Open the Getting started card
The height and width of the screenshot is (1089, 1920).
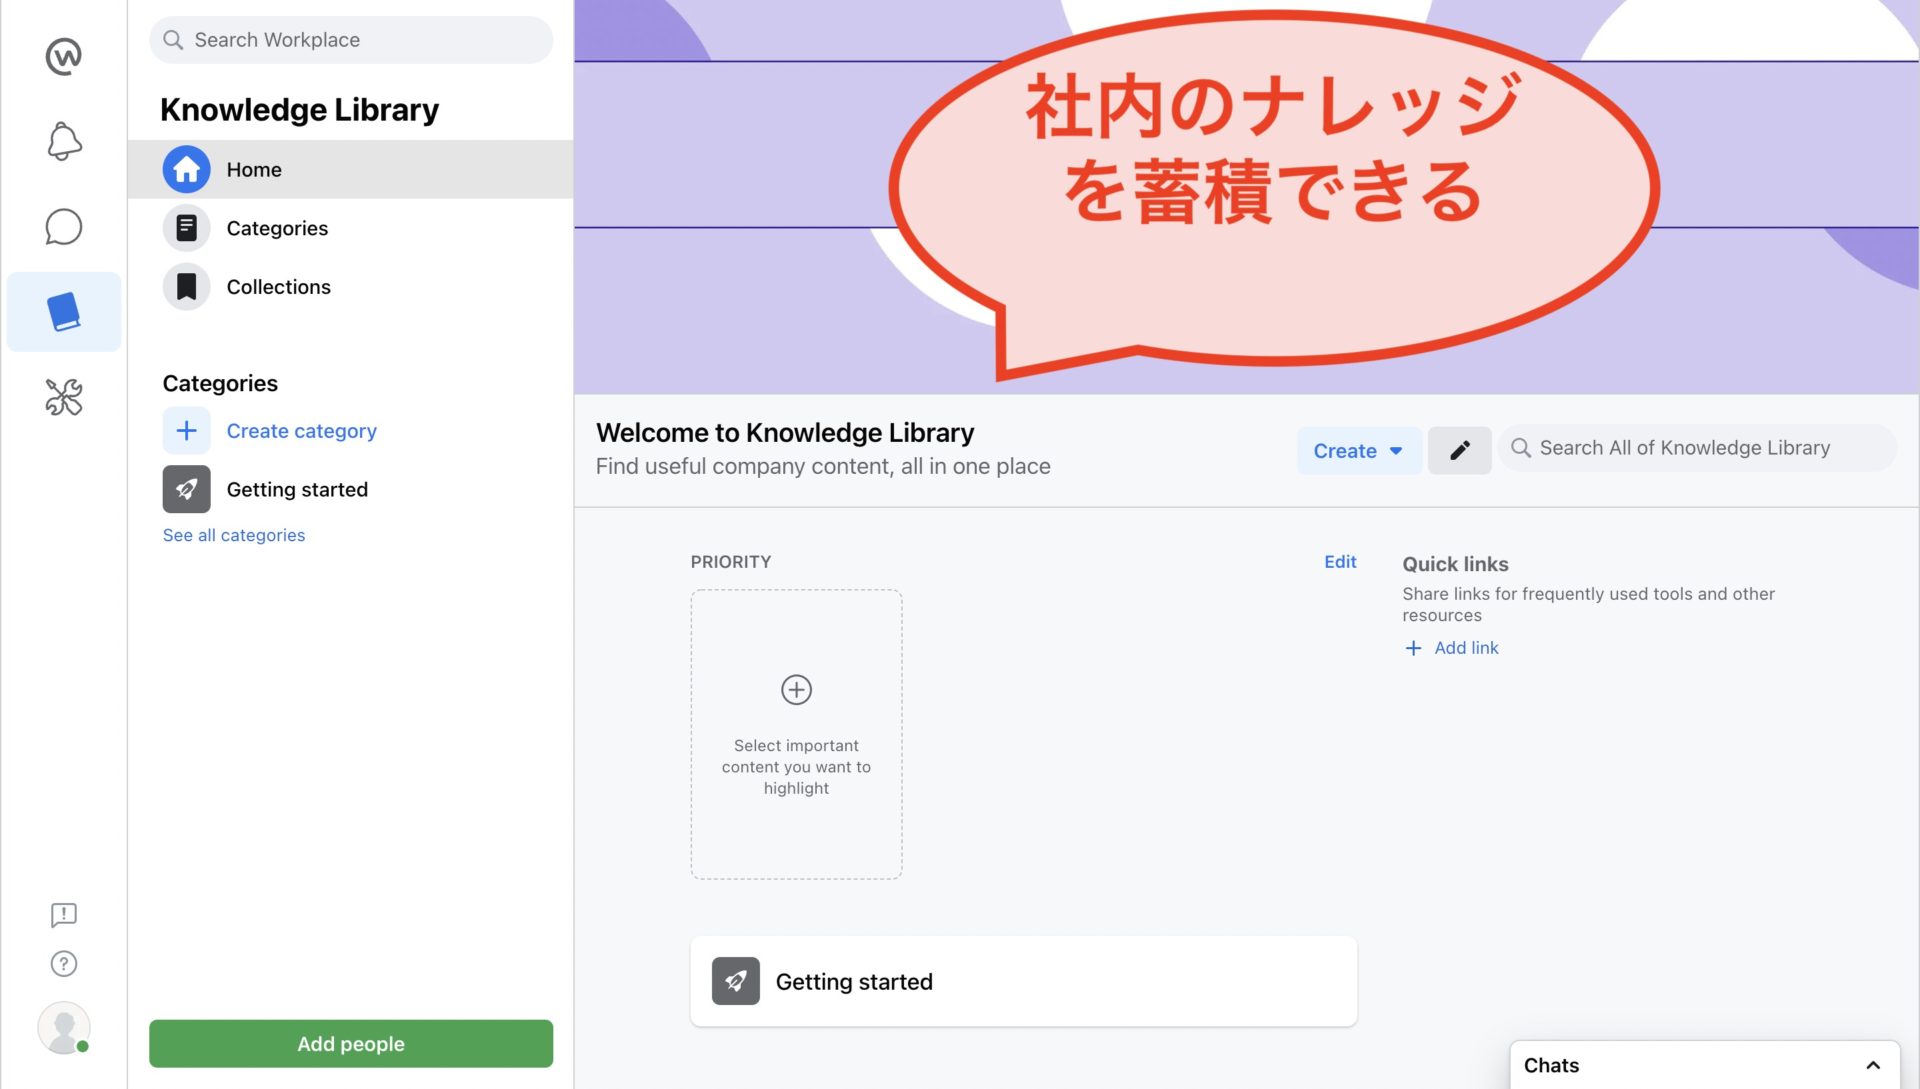1023,982
